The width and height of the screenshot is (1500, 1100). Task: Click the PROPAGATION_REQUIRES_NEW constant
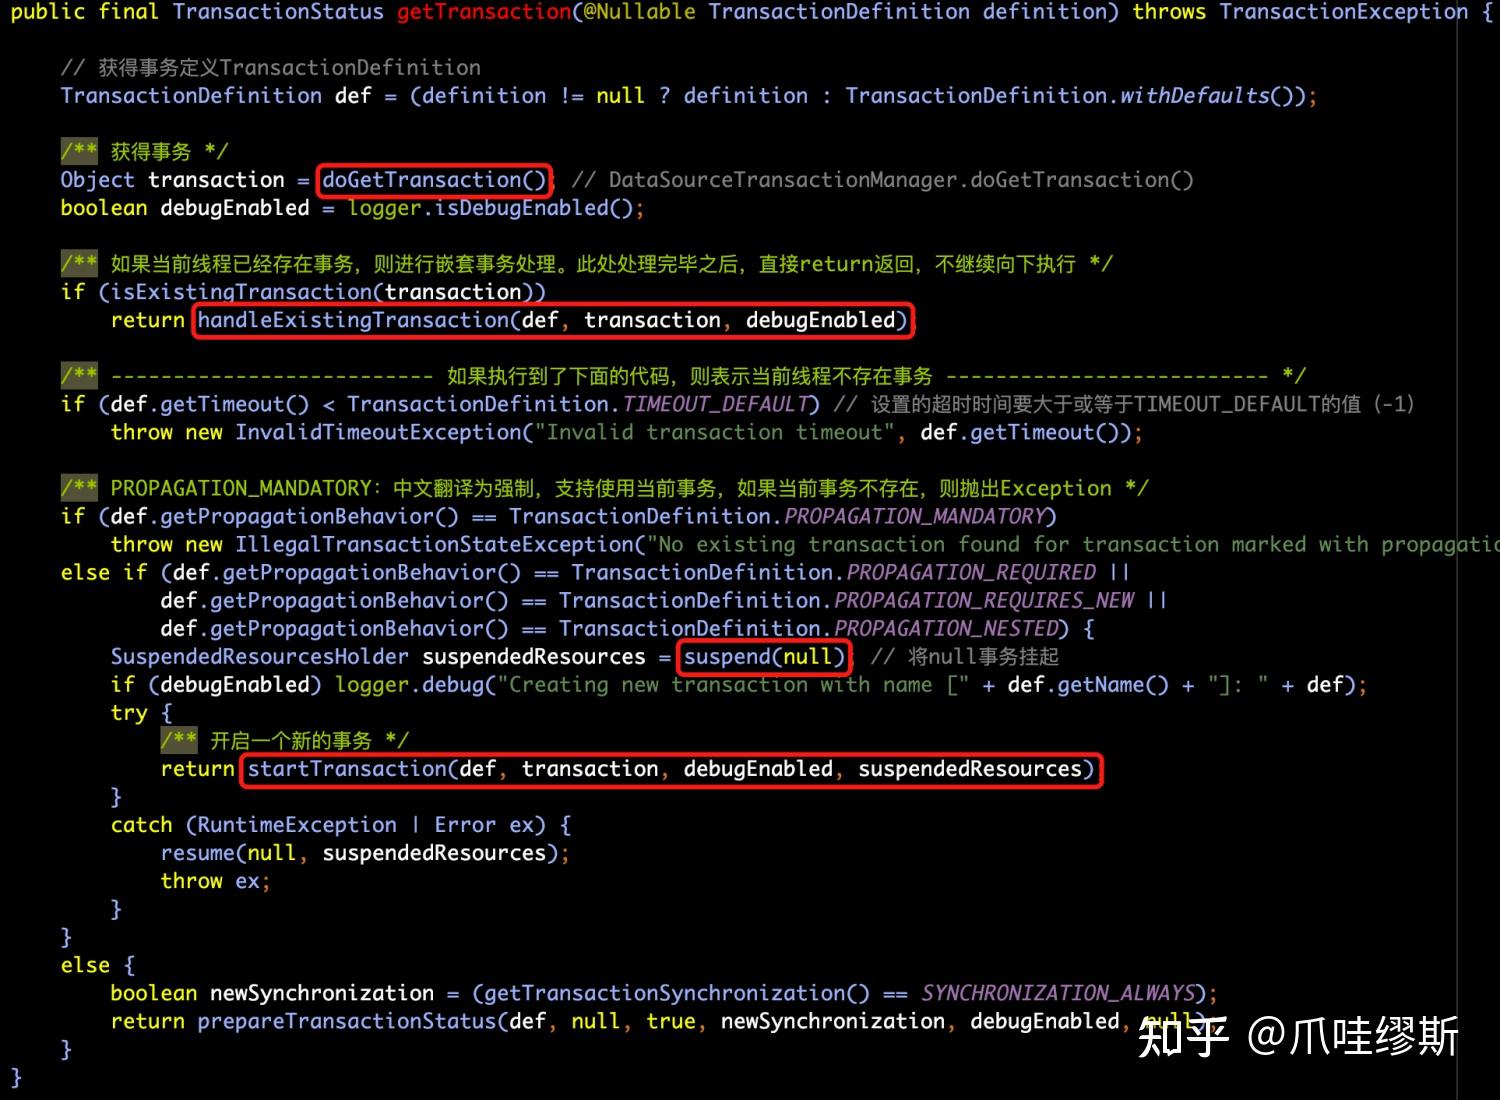tap(984, 600)
